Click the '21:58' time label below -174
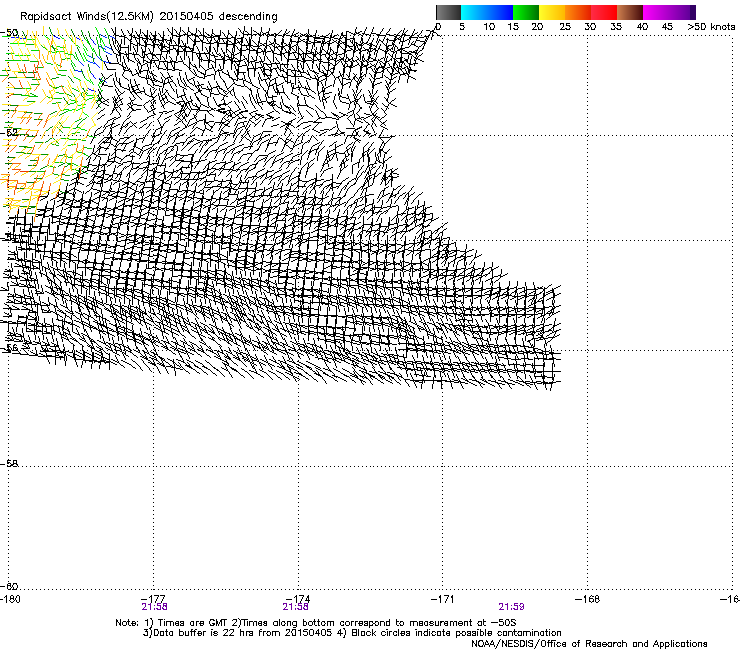 [295, 607]
